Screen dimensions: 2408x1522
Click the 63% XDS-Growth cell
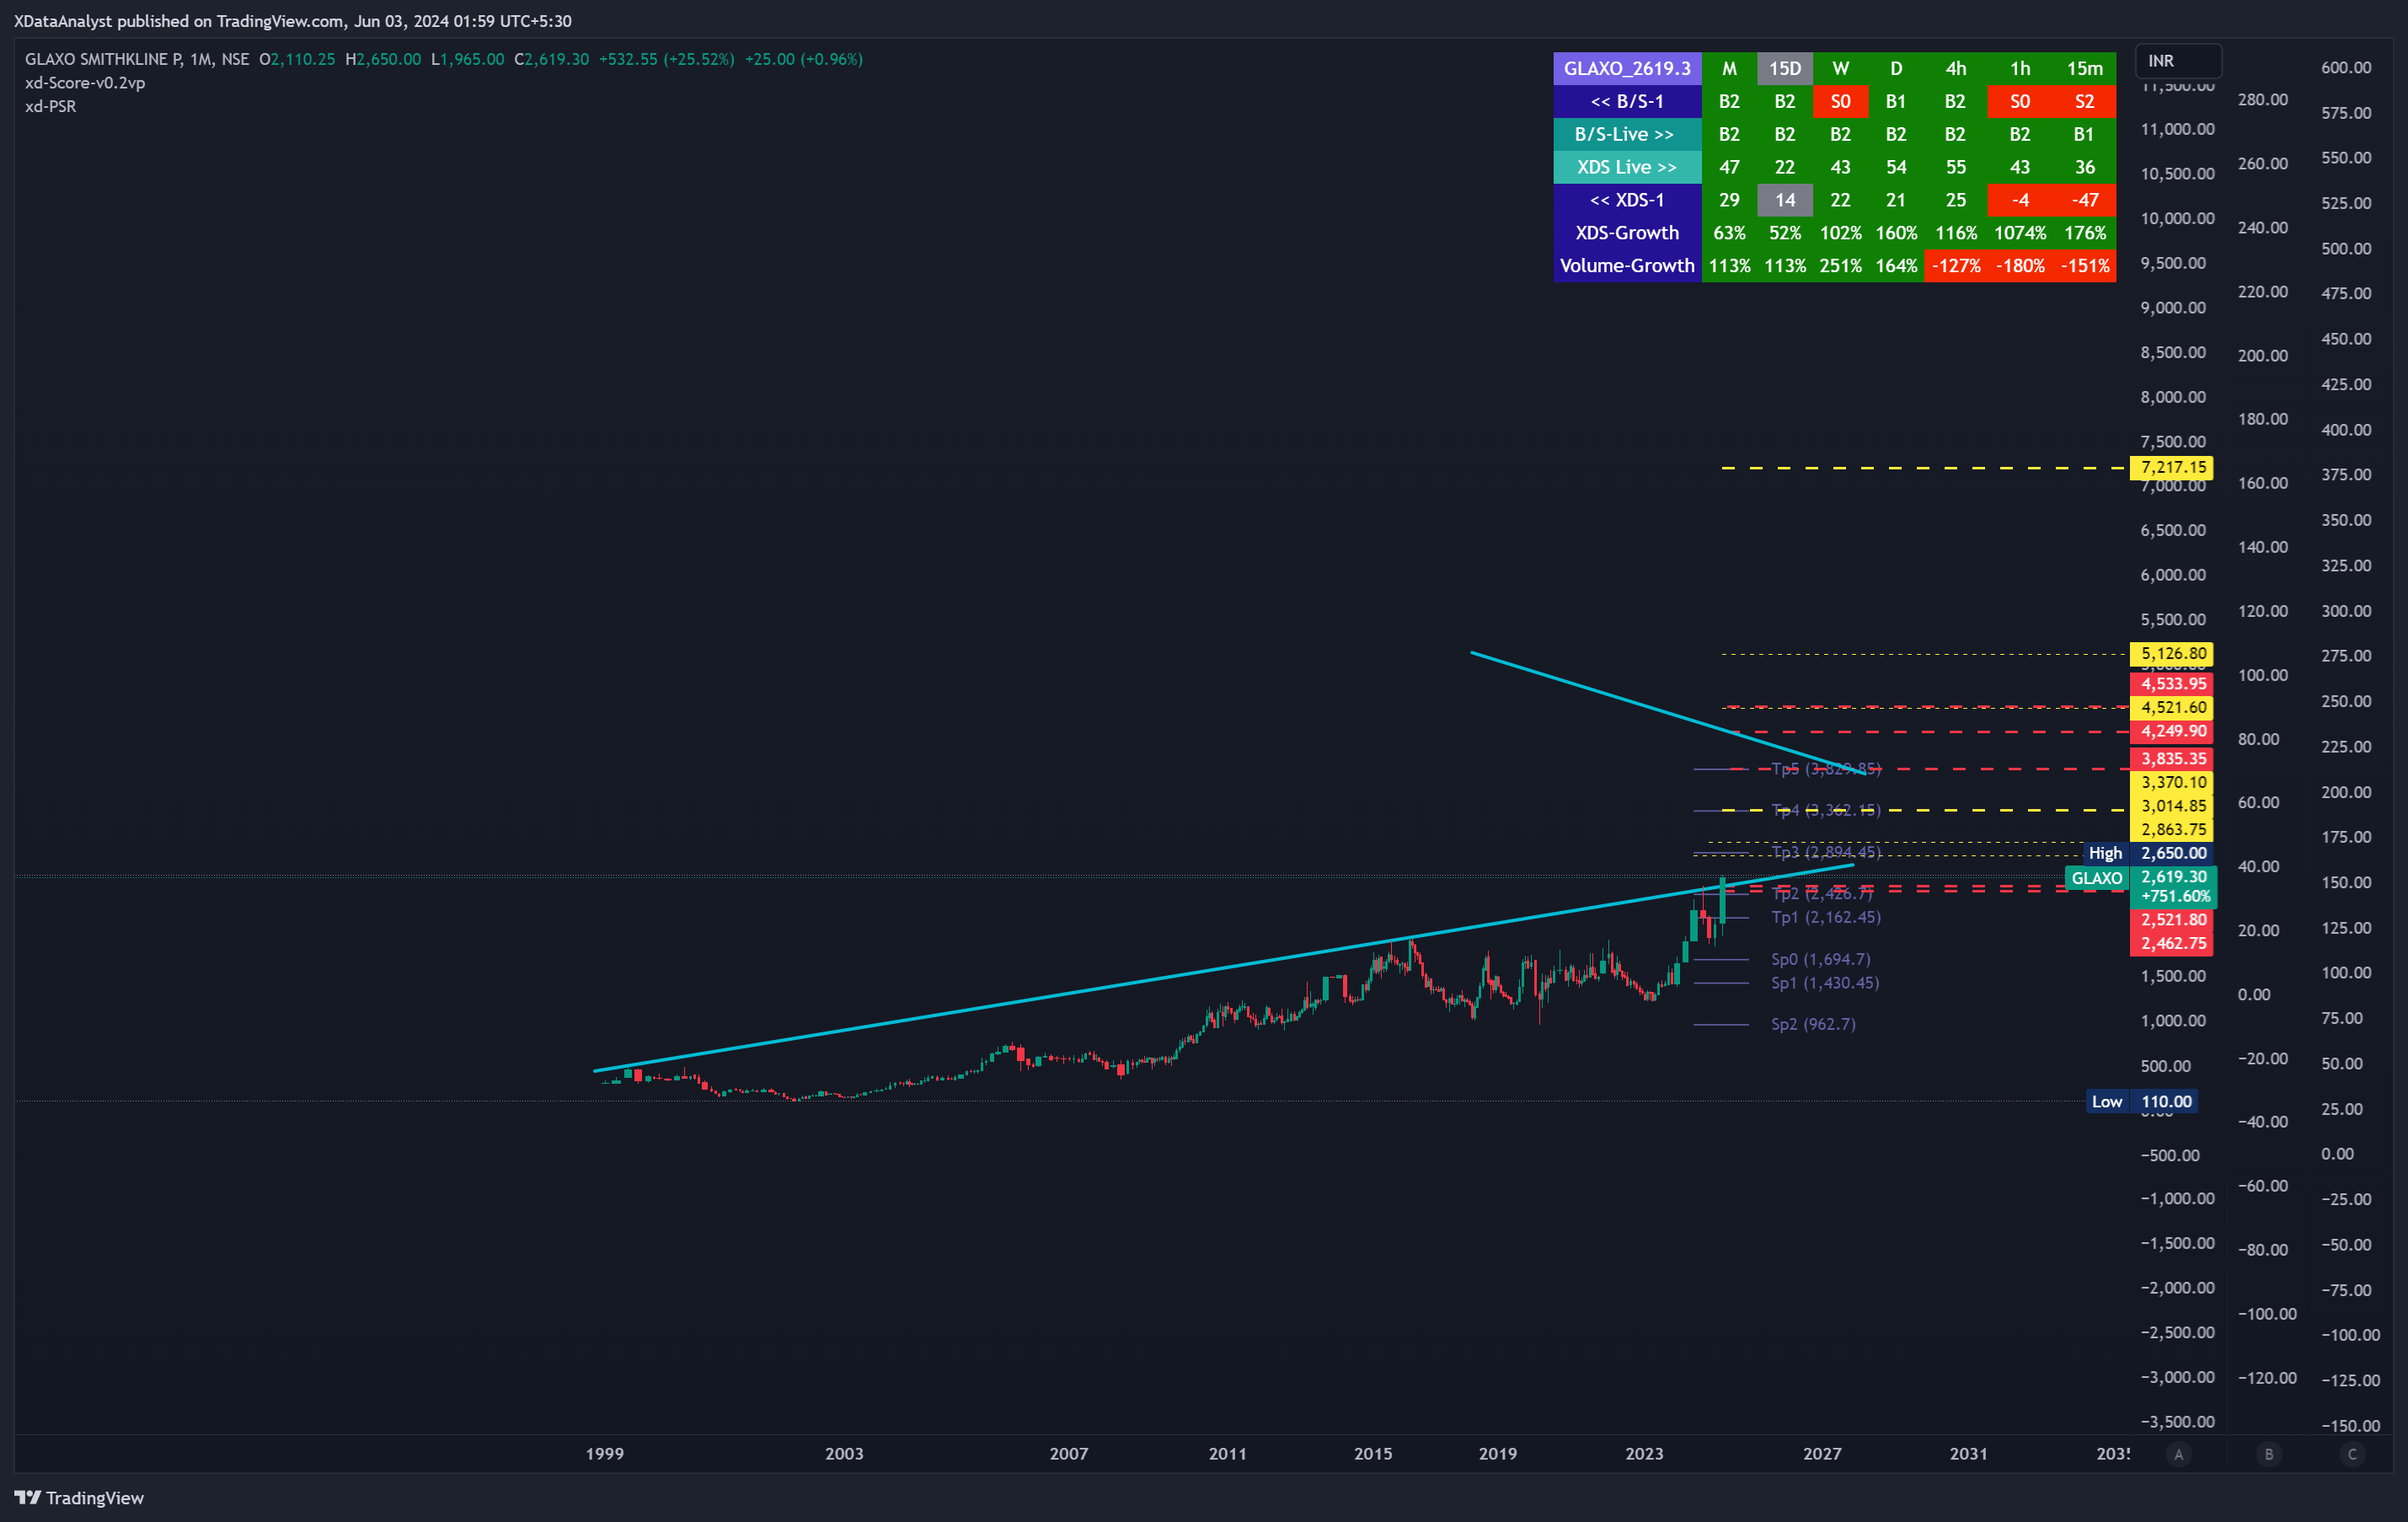pos(1729,233)
